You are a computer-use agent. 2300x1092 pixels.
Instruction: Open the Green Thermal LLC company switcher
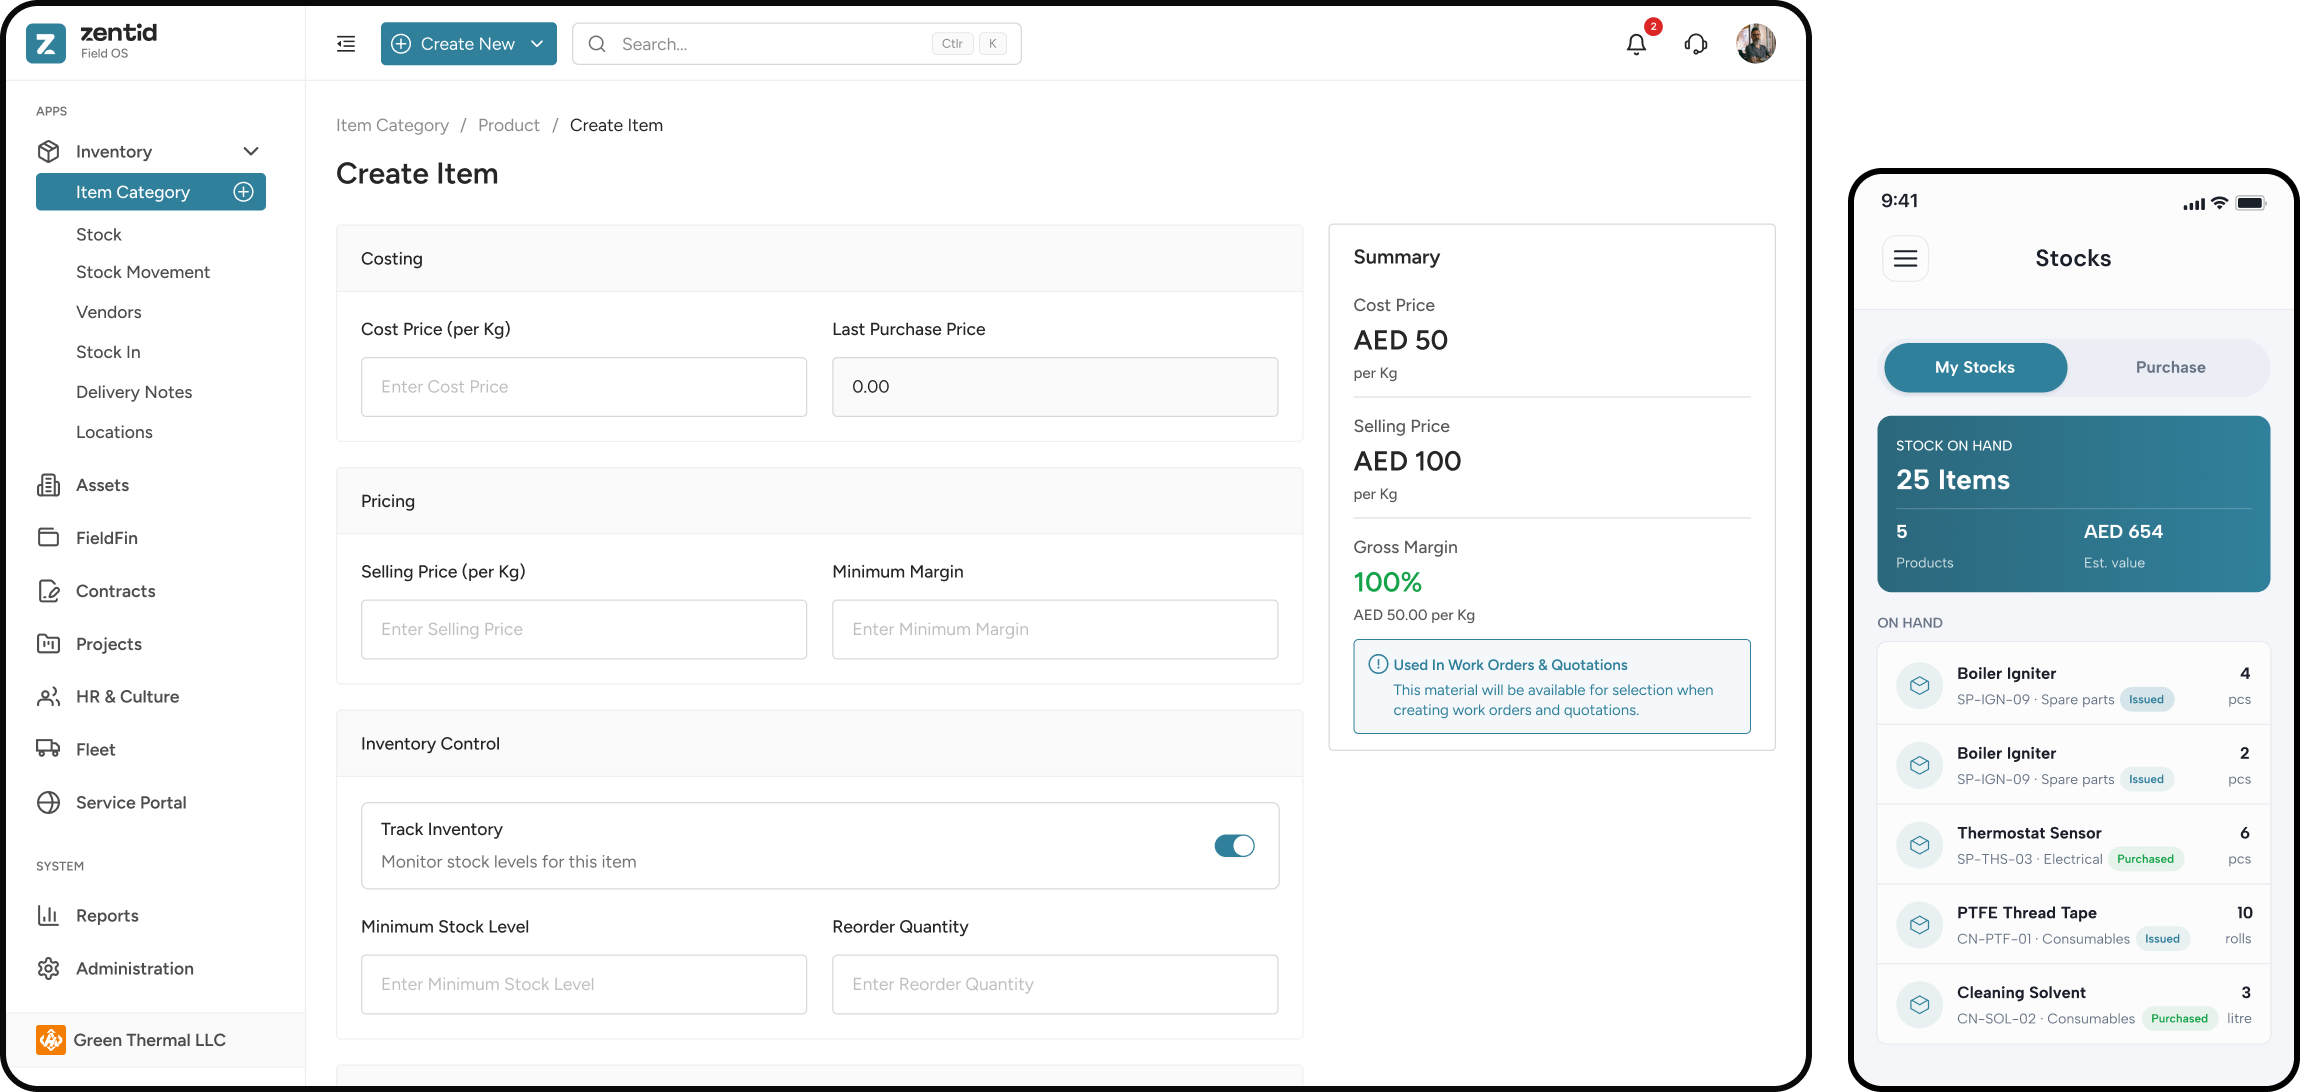156,1040
